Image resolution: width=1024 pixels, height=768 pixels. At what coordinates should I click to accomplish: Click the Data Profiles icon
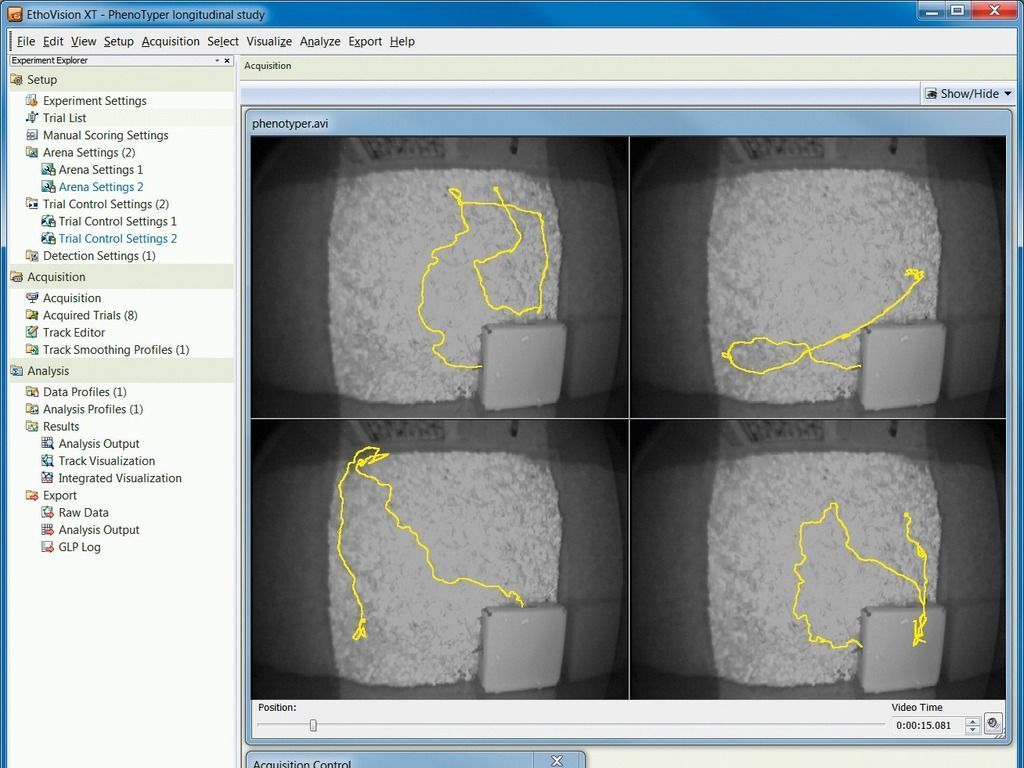pyautogui.click(x=31, y=392)
